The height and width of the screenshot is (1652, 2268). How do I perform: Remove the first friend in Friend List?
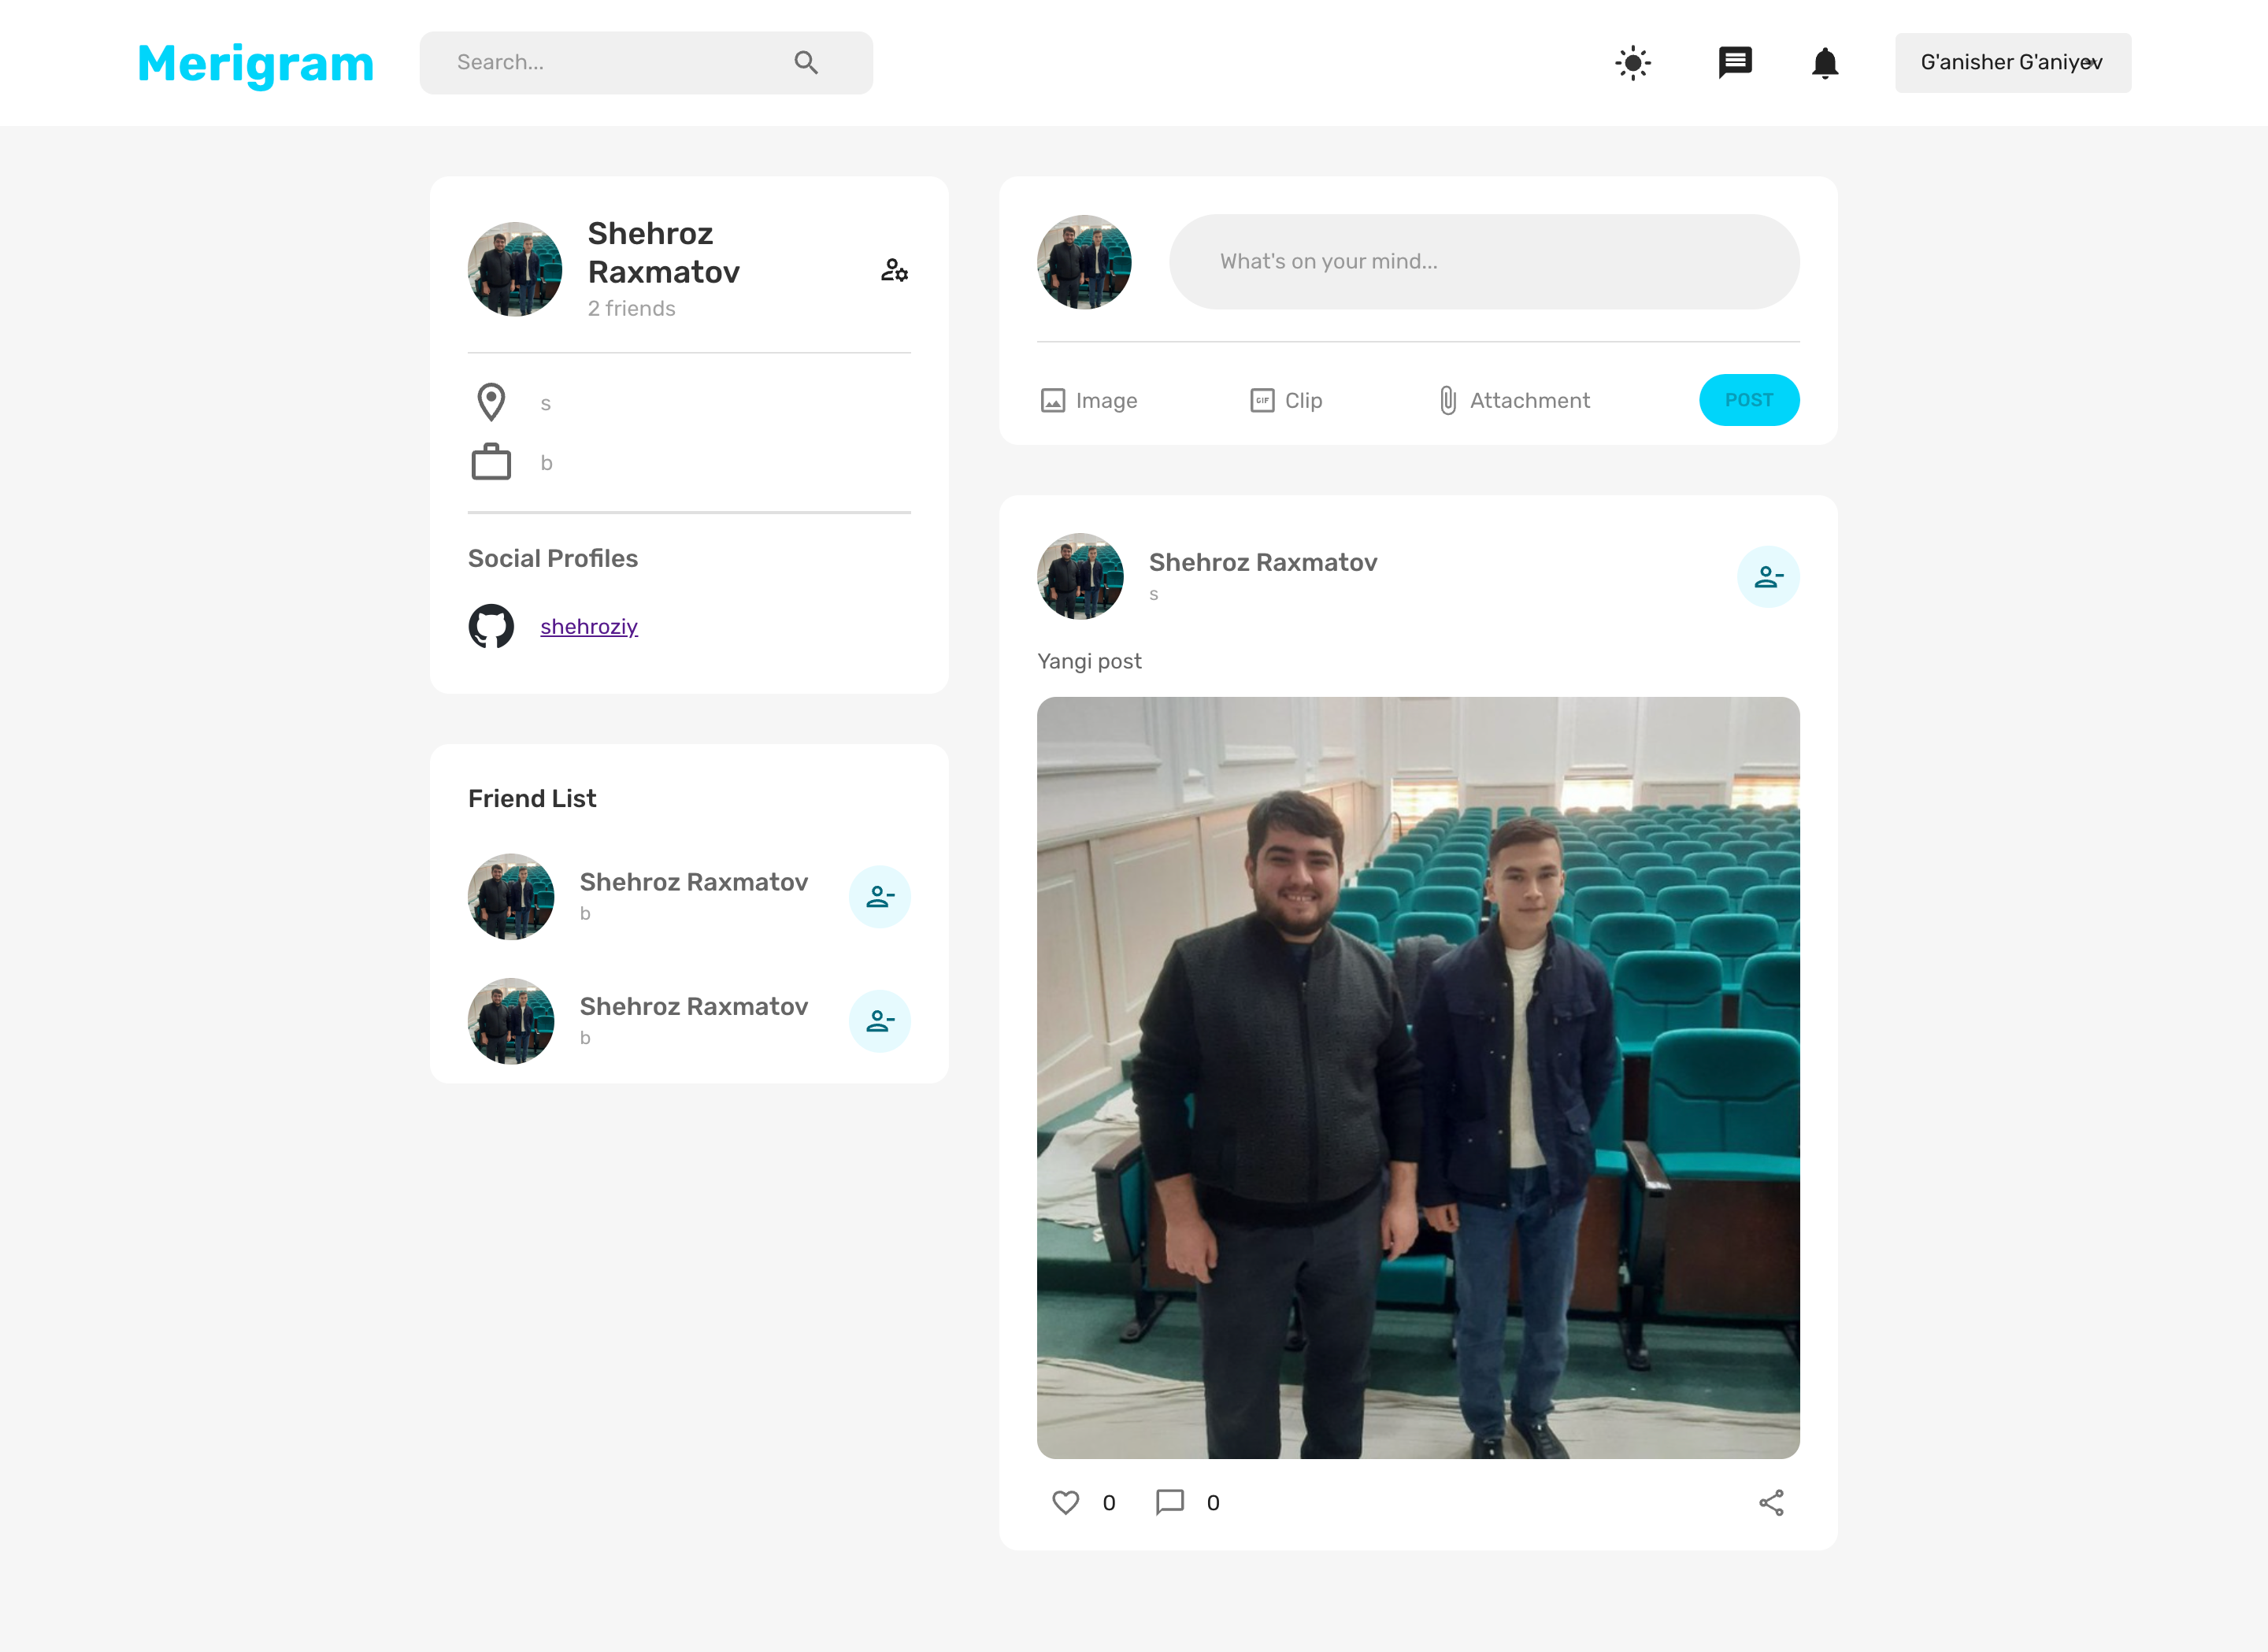tap(879, 897)
